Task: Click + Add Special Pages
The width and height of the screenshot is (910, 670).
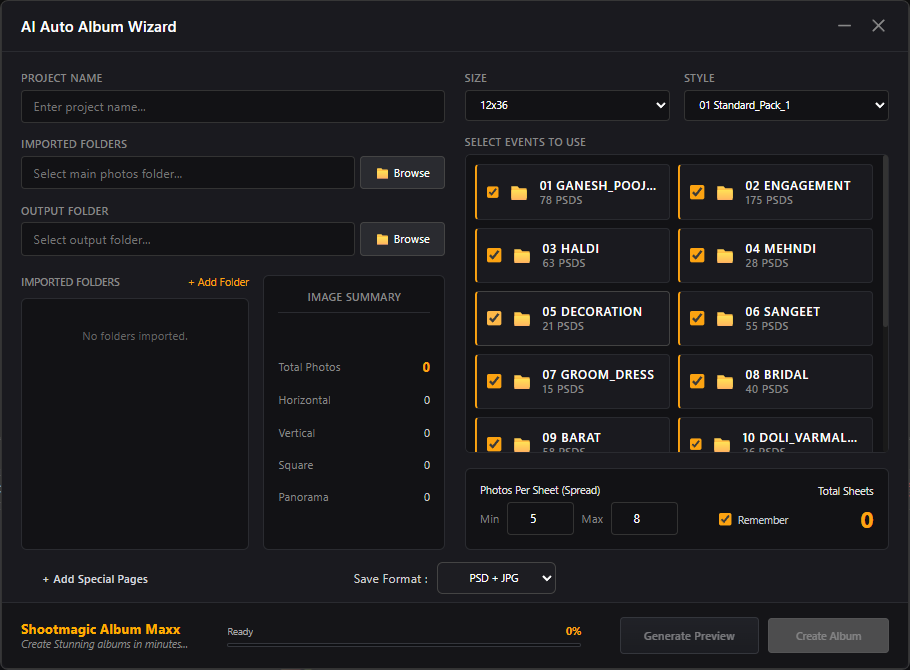Action: coord(95,579)
